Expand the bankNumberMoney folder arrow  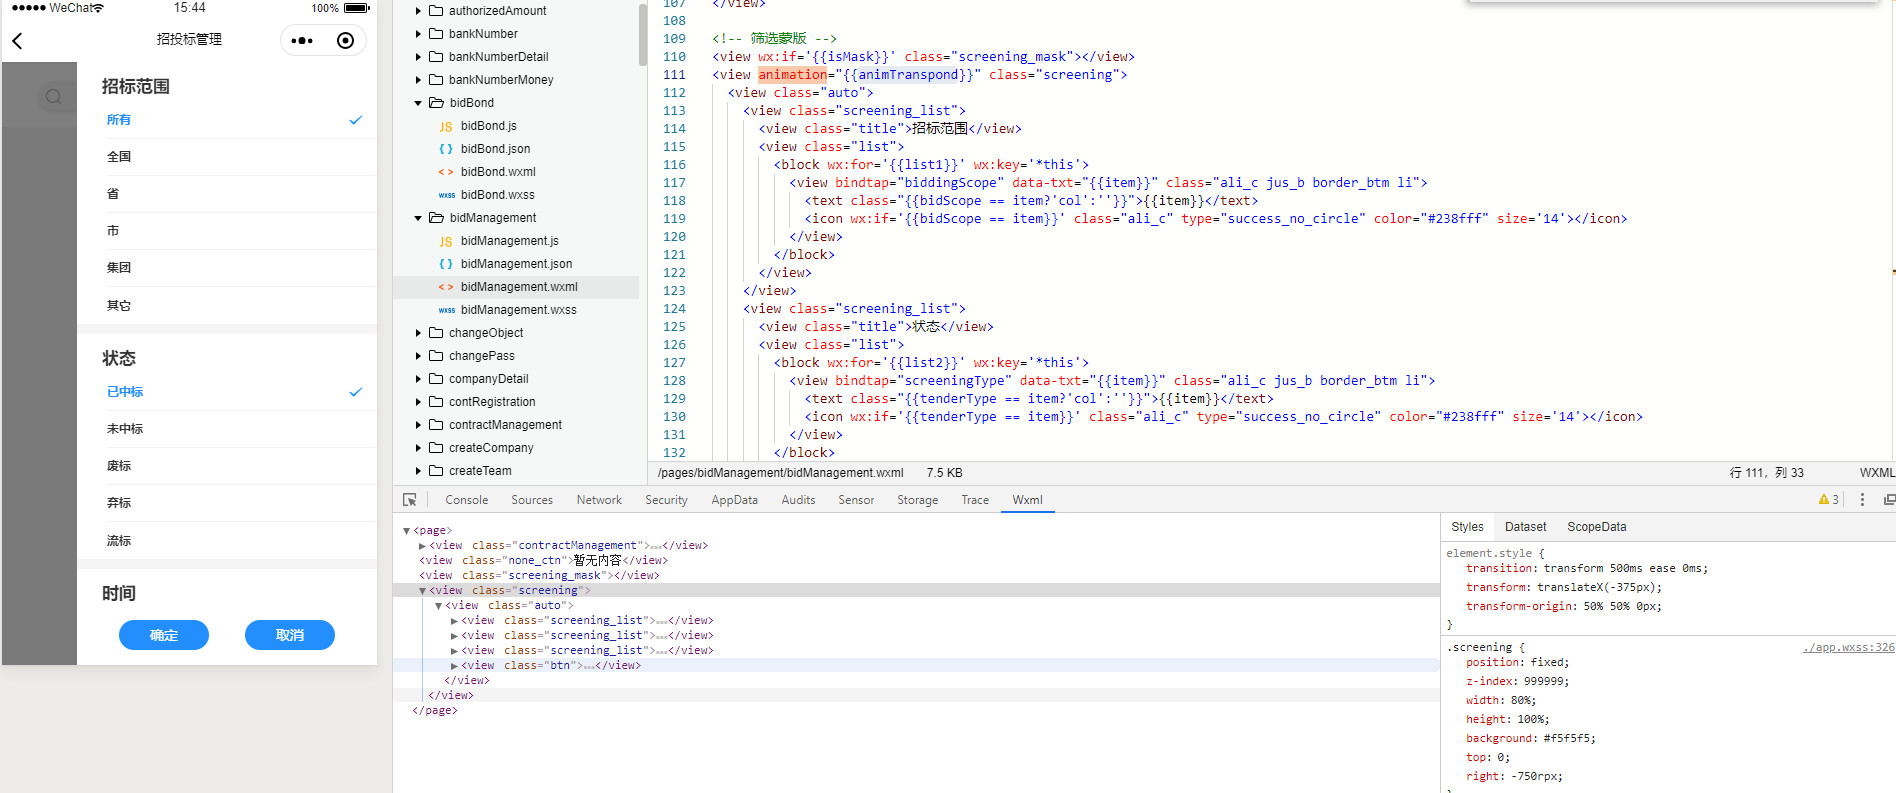418,80
